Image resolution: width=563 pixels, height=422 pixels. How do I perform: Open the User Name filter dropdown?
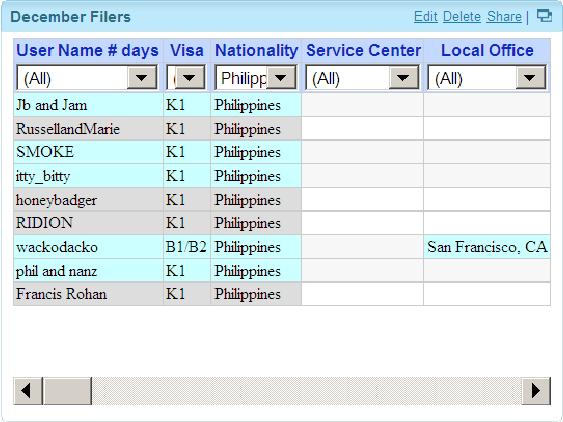[x=87, y=77]
